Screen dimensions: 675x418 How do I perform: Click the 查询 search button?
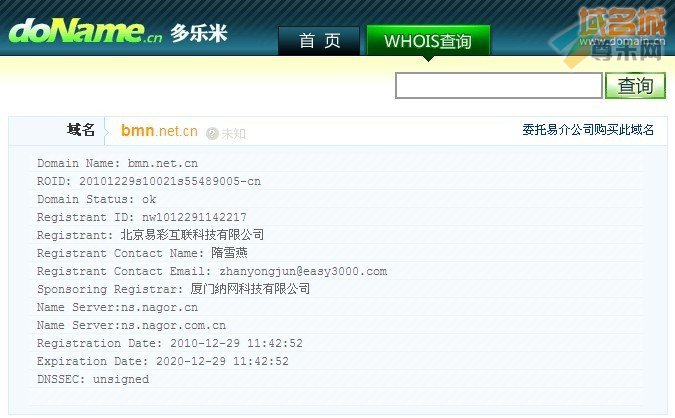(x=635, y=86)
